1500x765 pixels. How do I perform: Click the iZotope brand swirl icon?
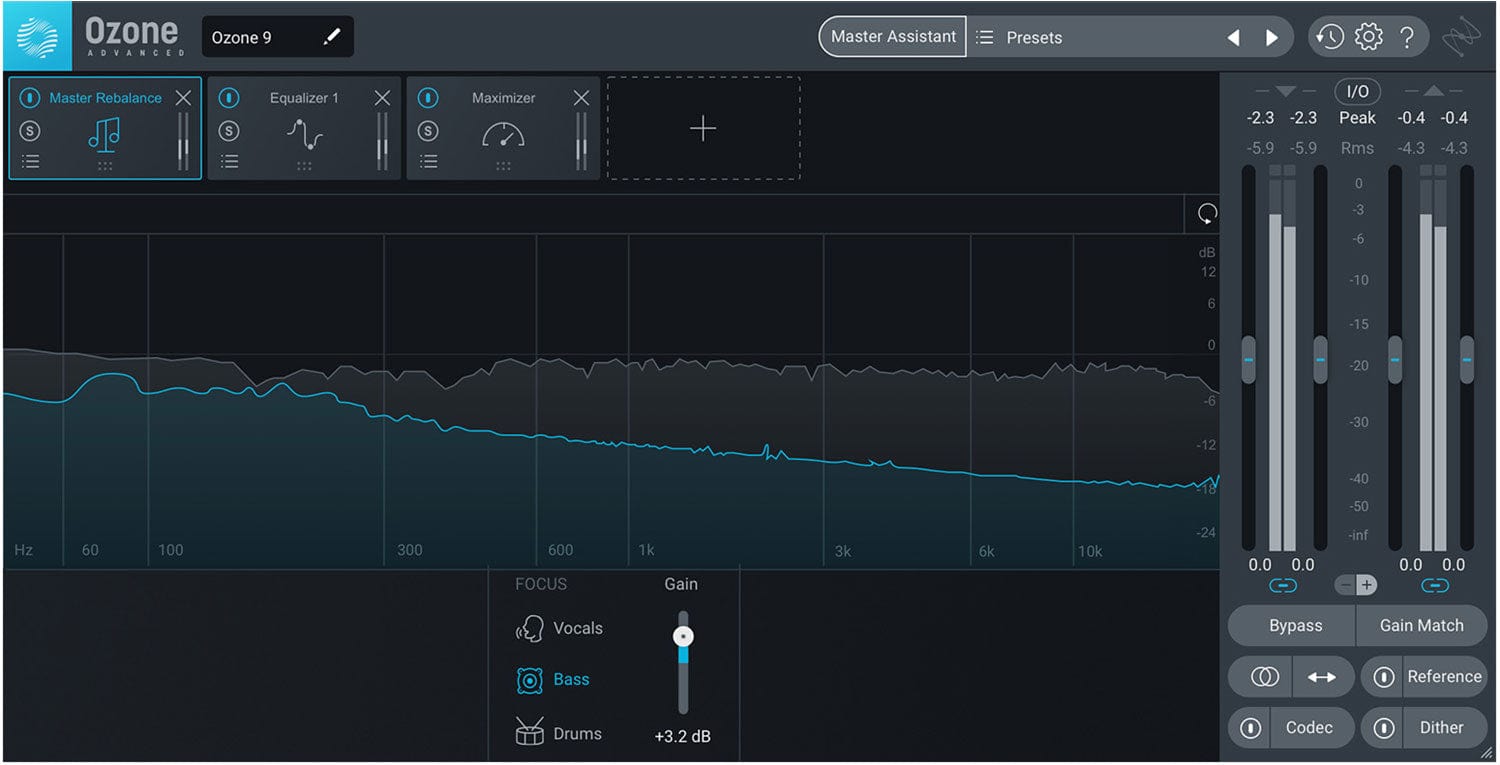(x=1463, y=37)
